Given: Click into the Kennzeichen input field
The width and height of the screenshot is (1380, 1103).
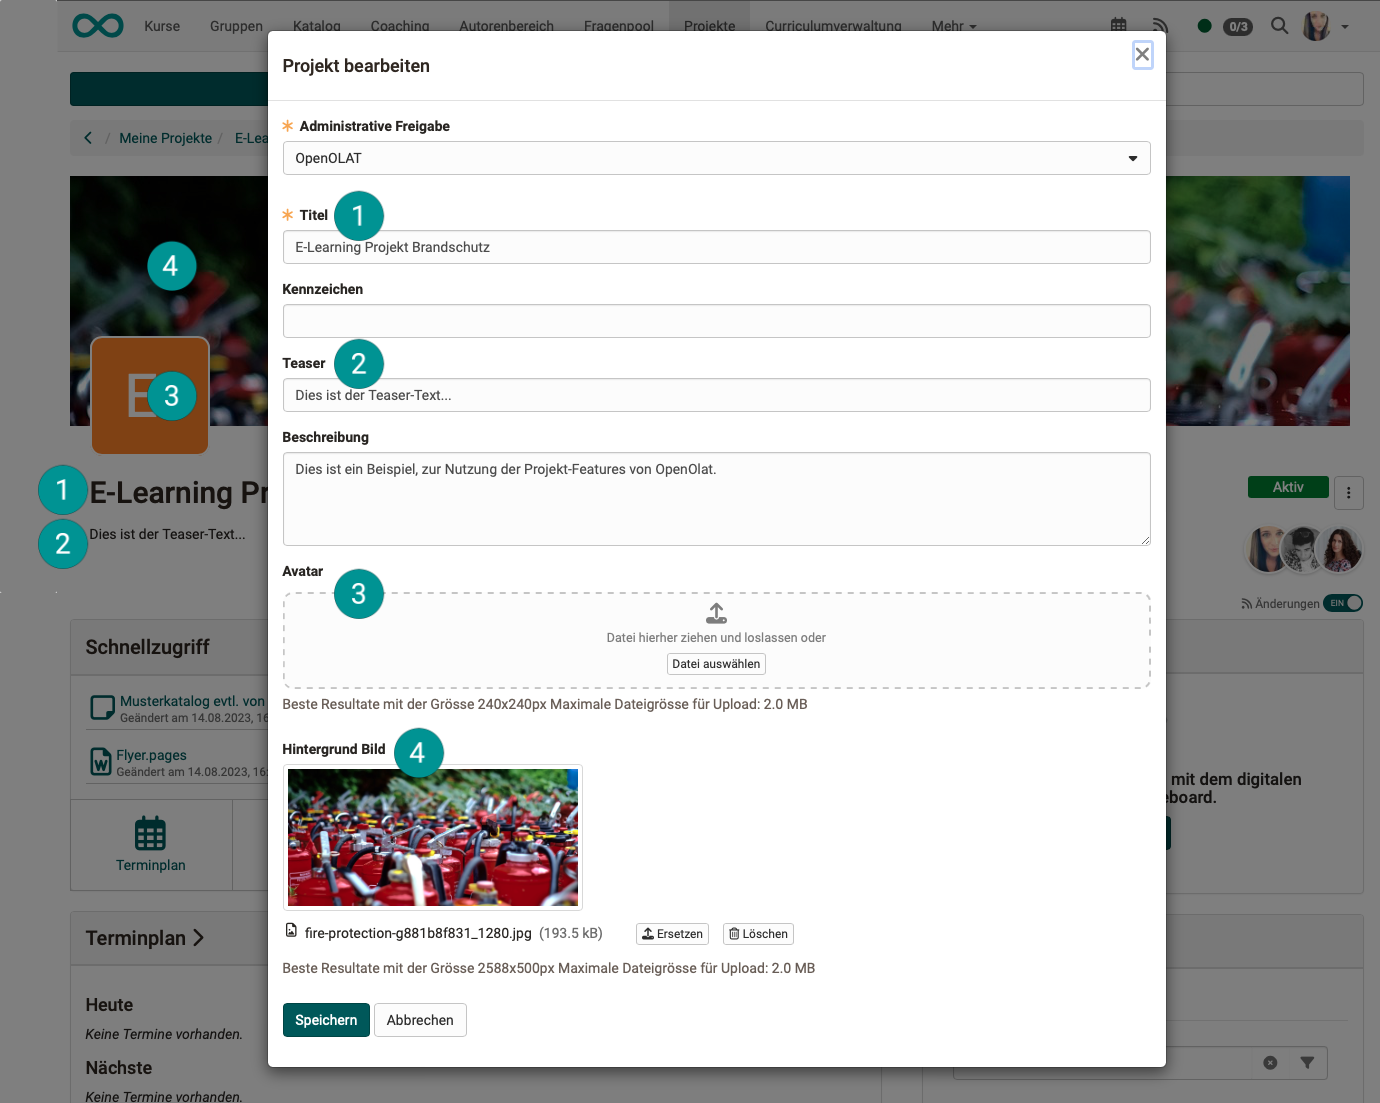Looking at the screenshot, I should pyautogui.click(x=716, y=321).
